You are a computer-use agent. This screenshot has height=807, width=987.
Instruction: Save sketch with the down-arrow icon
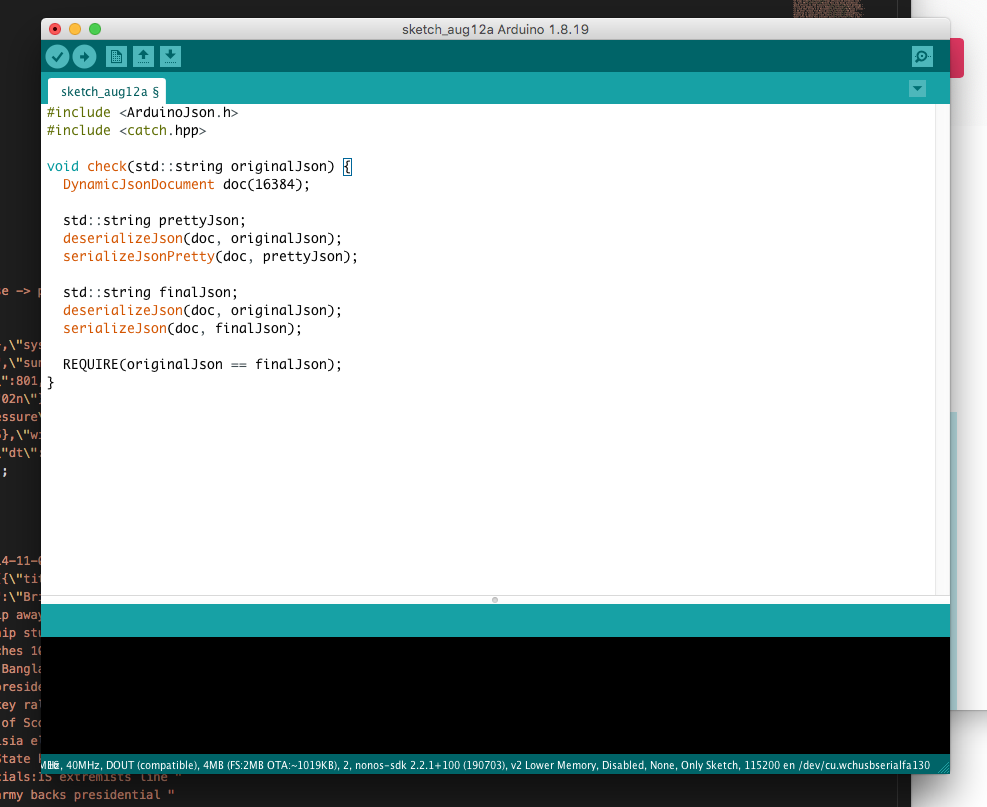170,57
